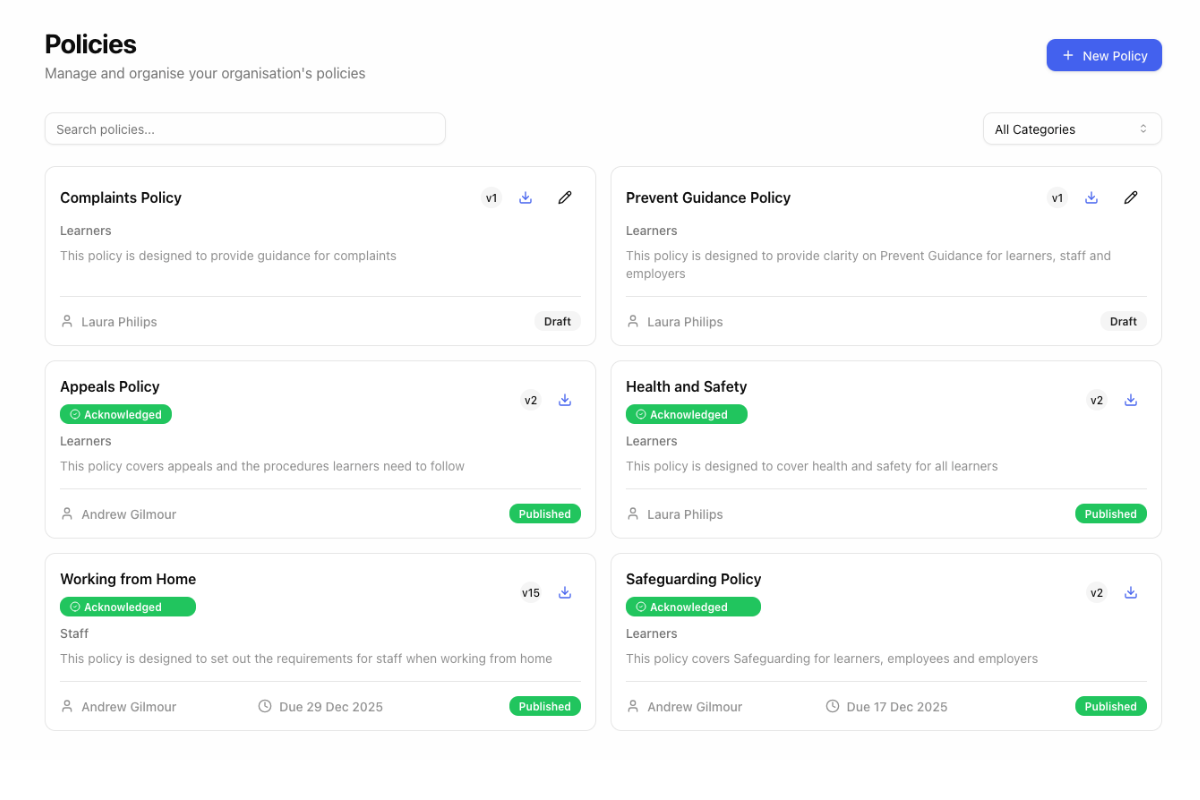Click Published status on Safeguarding Policy
1200x800 pixels.
click(1110, 706)
